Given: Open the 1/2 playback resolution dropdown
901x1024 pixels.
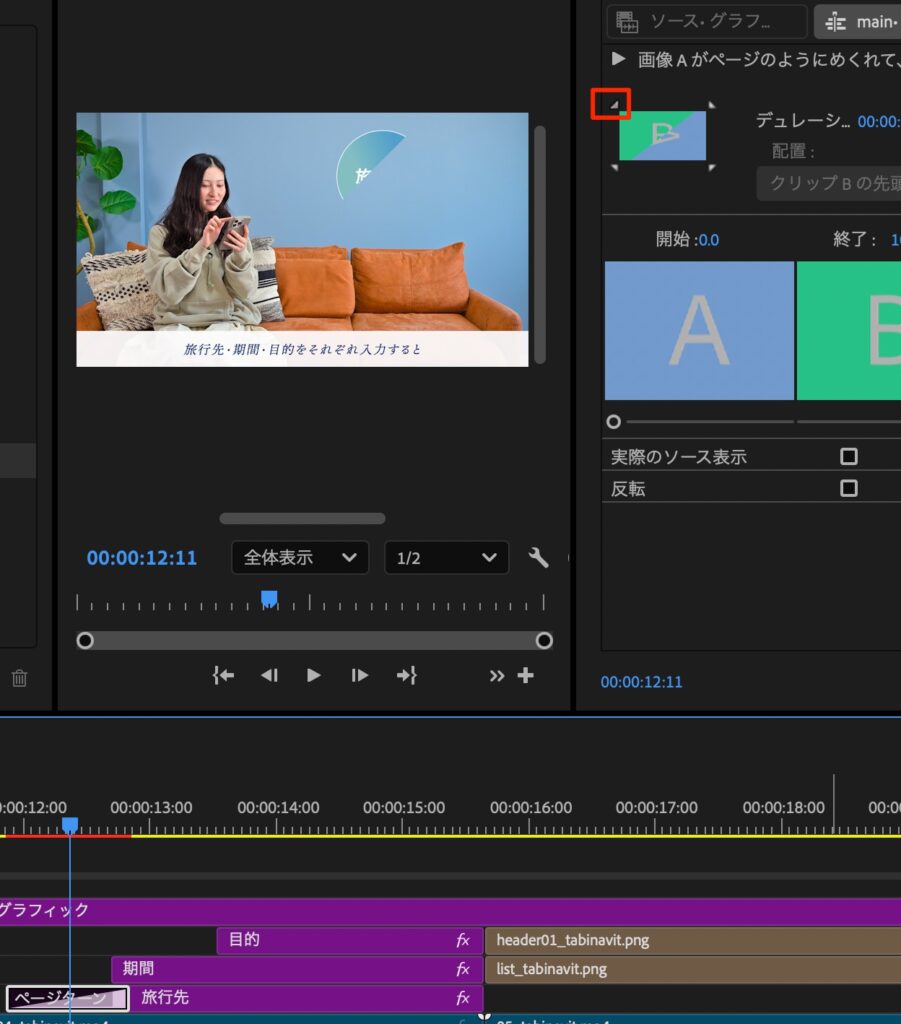Looking at the screenshot, I should [x=446, y=558].
